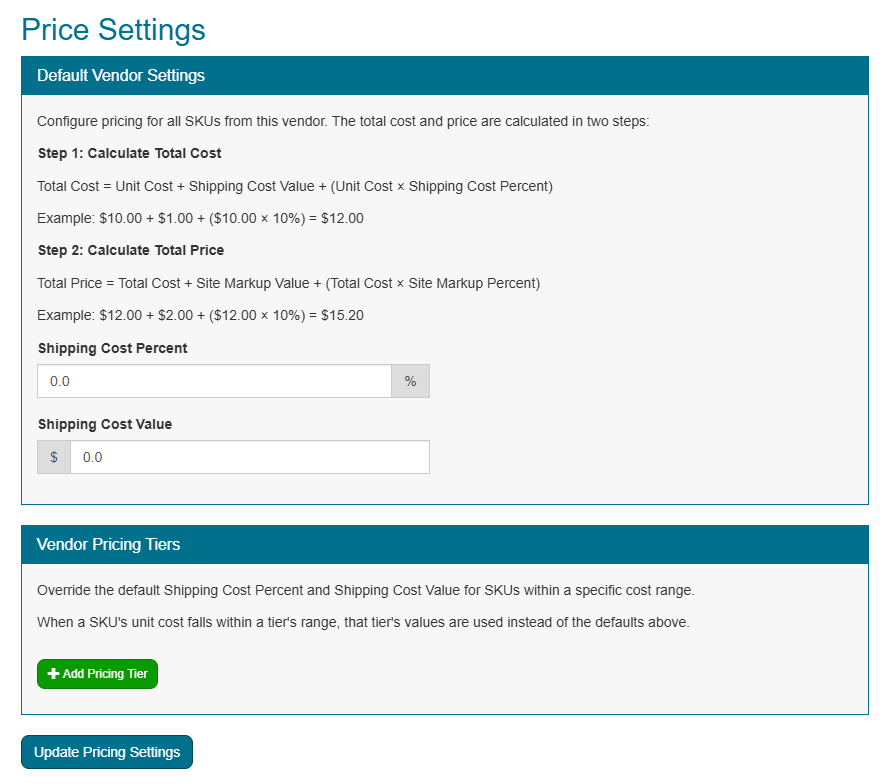Click the dollar sign addon

pyautogui.click(x=54, y=457)
